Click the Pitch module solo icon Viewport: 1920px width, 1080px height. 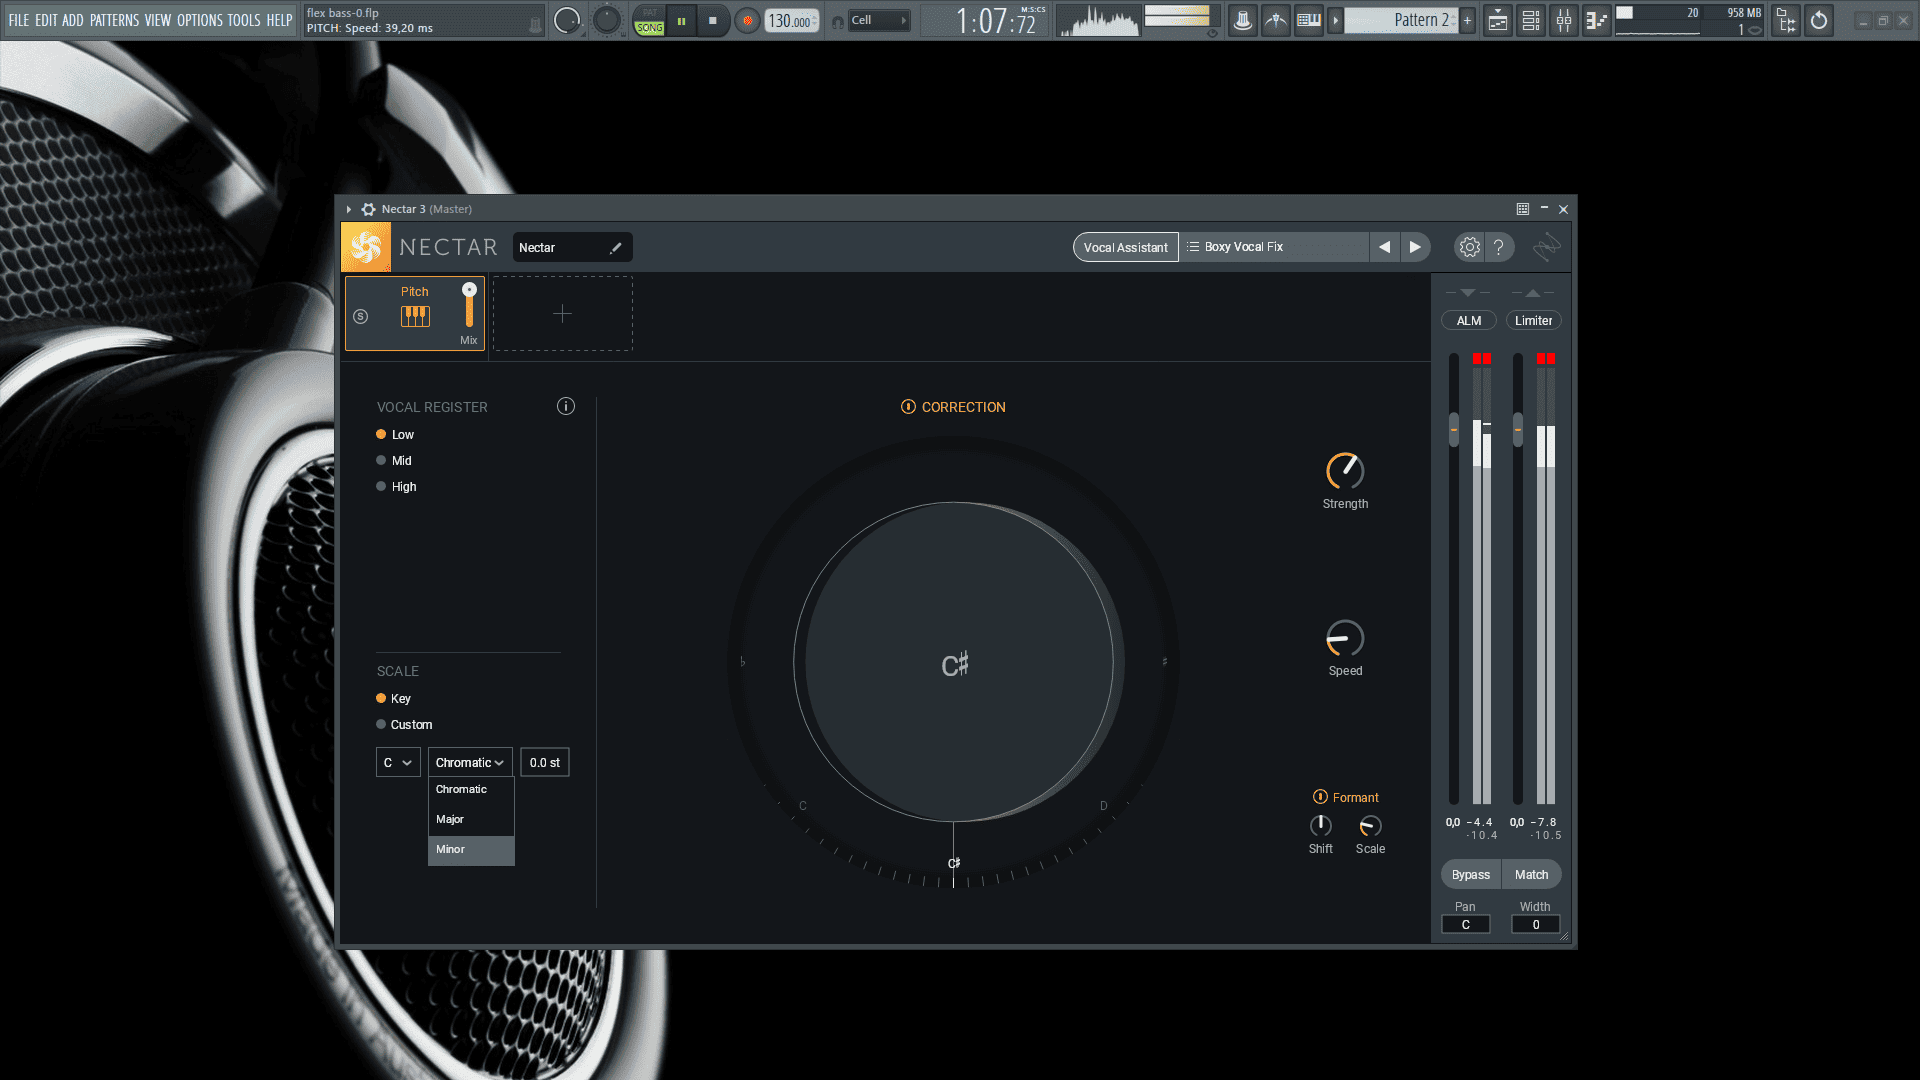point(361,316)
